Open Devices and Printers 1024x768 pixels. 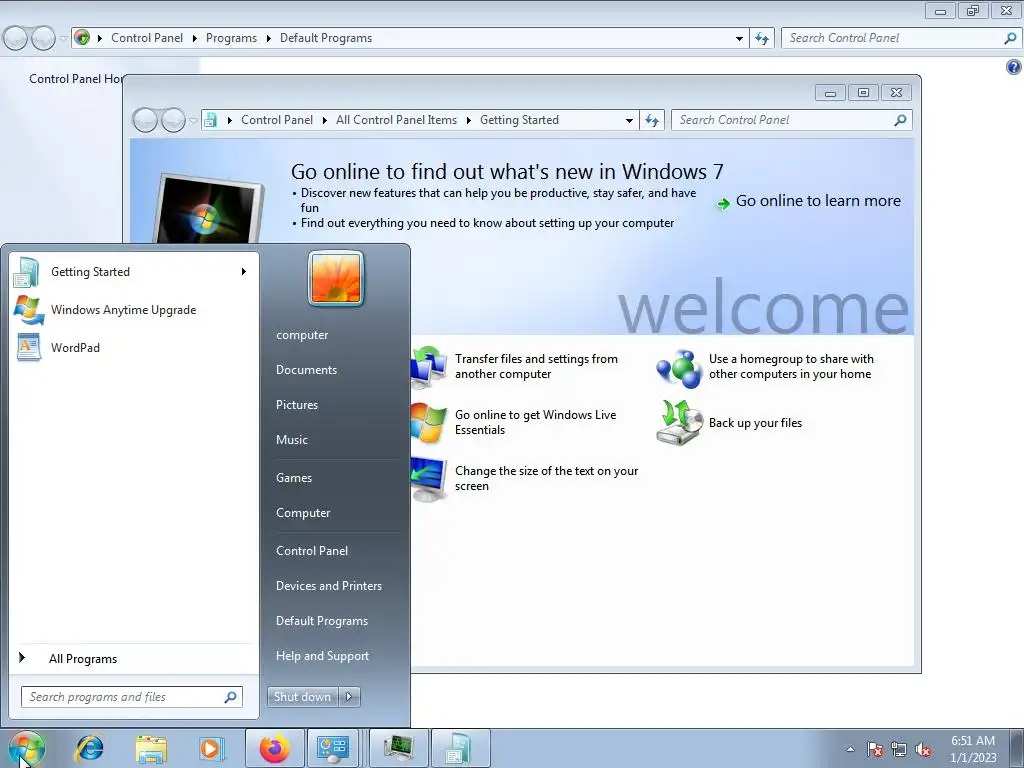(328, 586)
